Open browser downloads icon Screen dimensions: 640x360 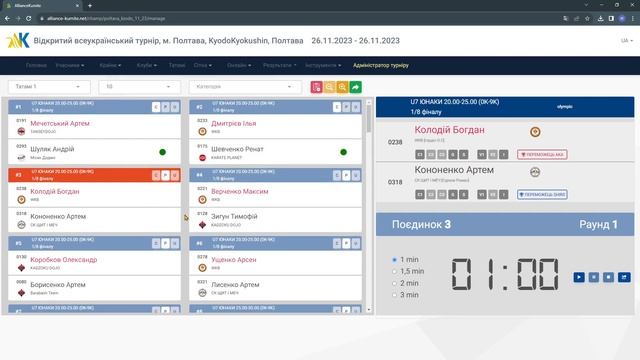coord(600,18)
